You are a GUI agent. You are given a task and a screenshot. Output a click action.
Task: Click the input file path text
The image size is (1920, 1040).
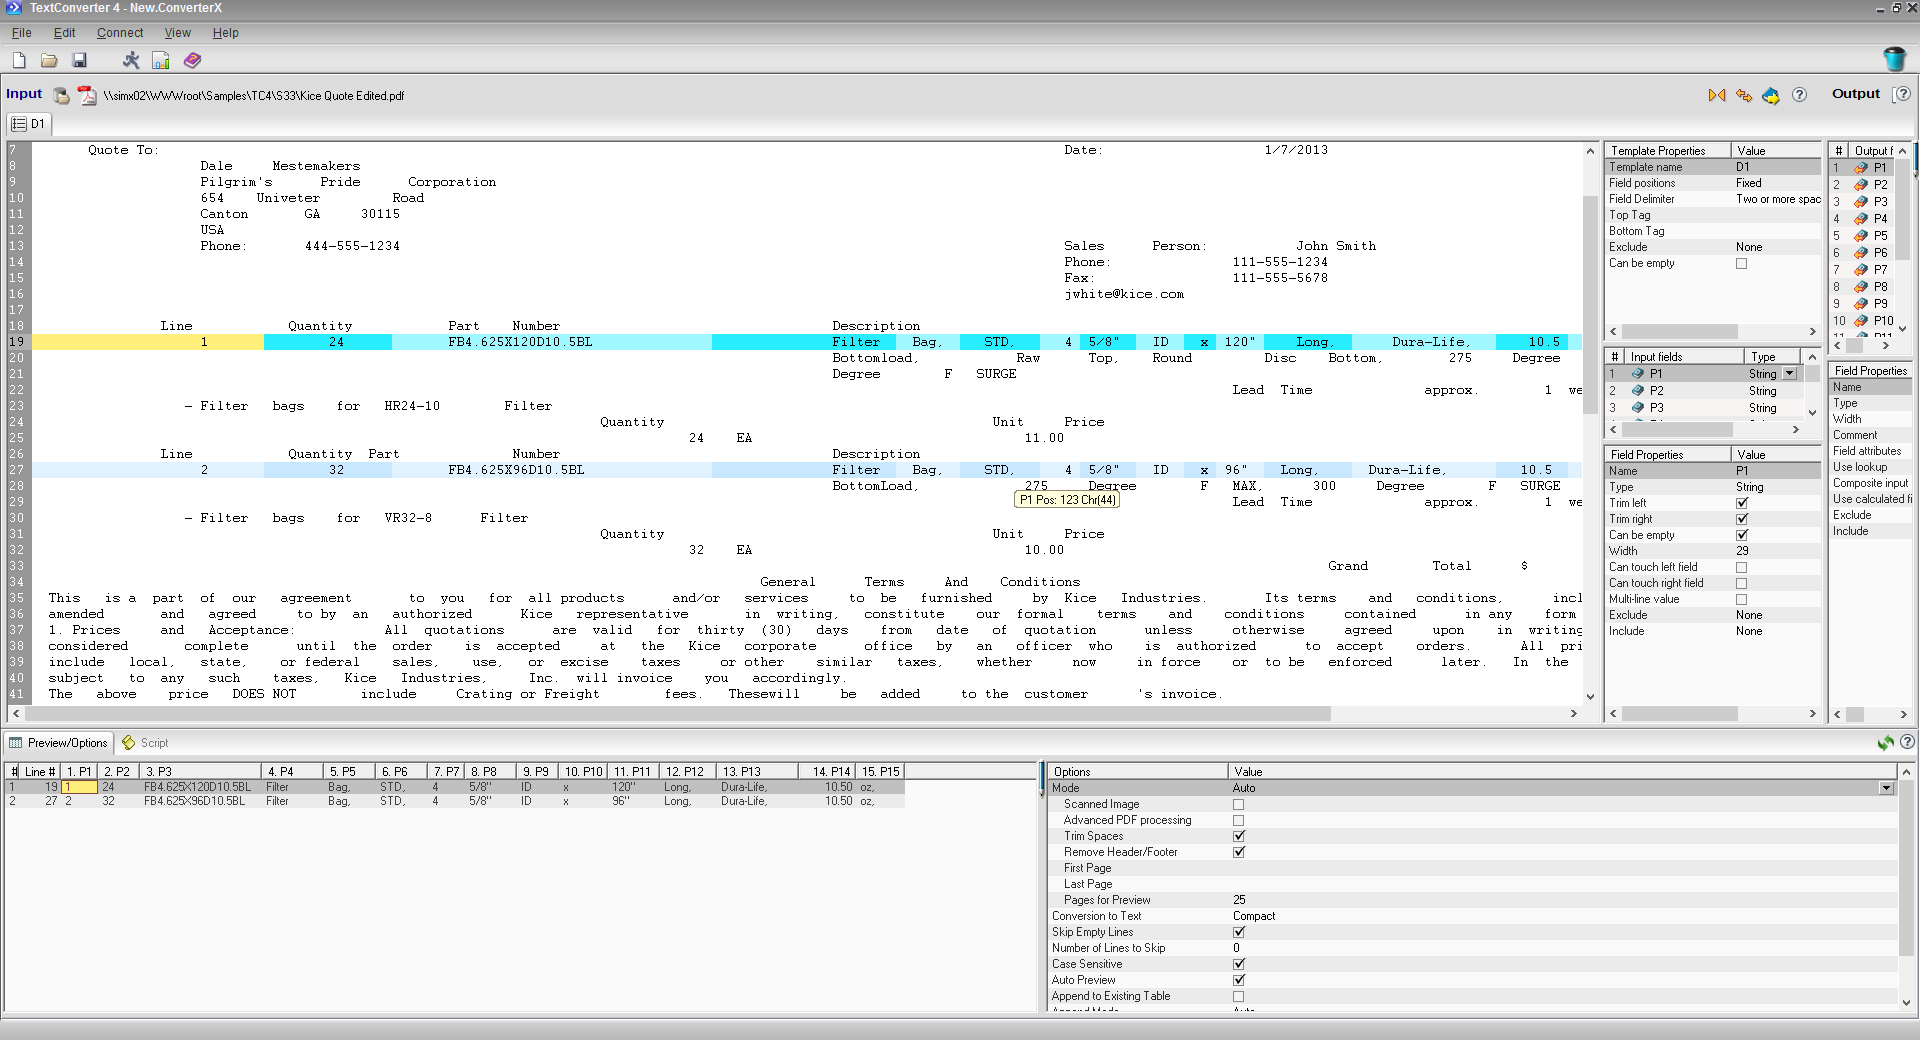254,96
